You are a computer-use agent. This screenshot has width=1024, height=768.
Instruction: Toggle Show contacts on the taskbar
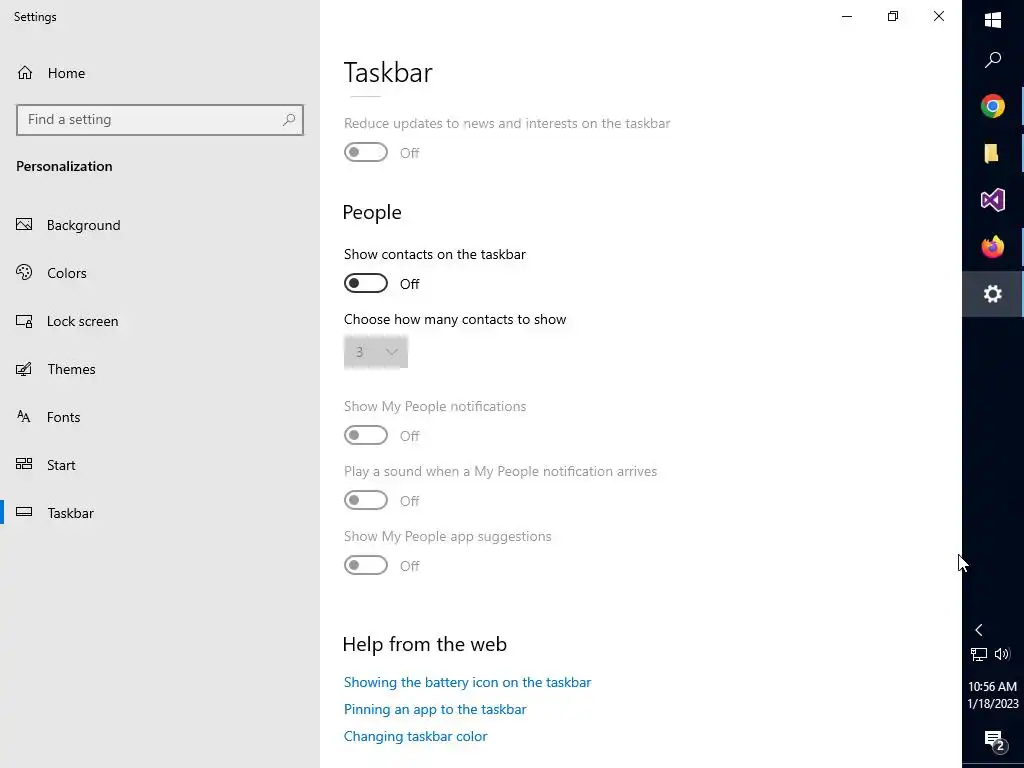tap(366, 284)
